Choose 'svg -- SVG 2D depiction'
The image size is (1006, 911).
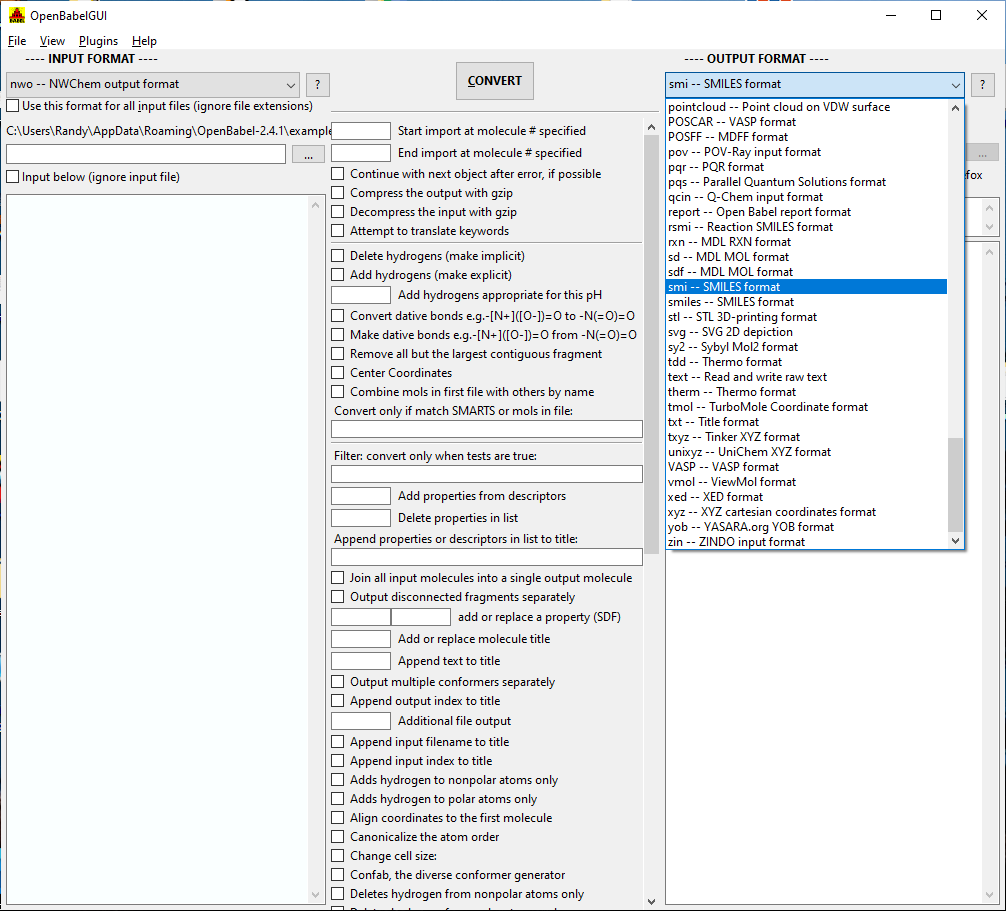[806, 332]
